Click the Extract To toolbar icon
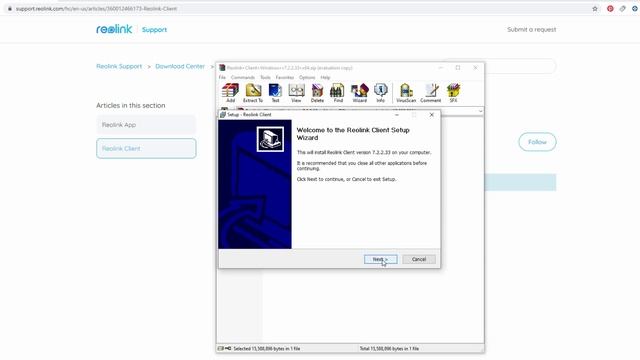The height and width of the screenshot is (360, 640). 253,93
